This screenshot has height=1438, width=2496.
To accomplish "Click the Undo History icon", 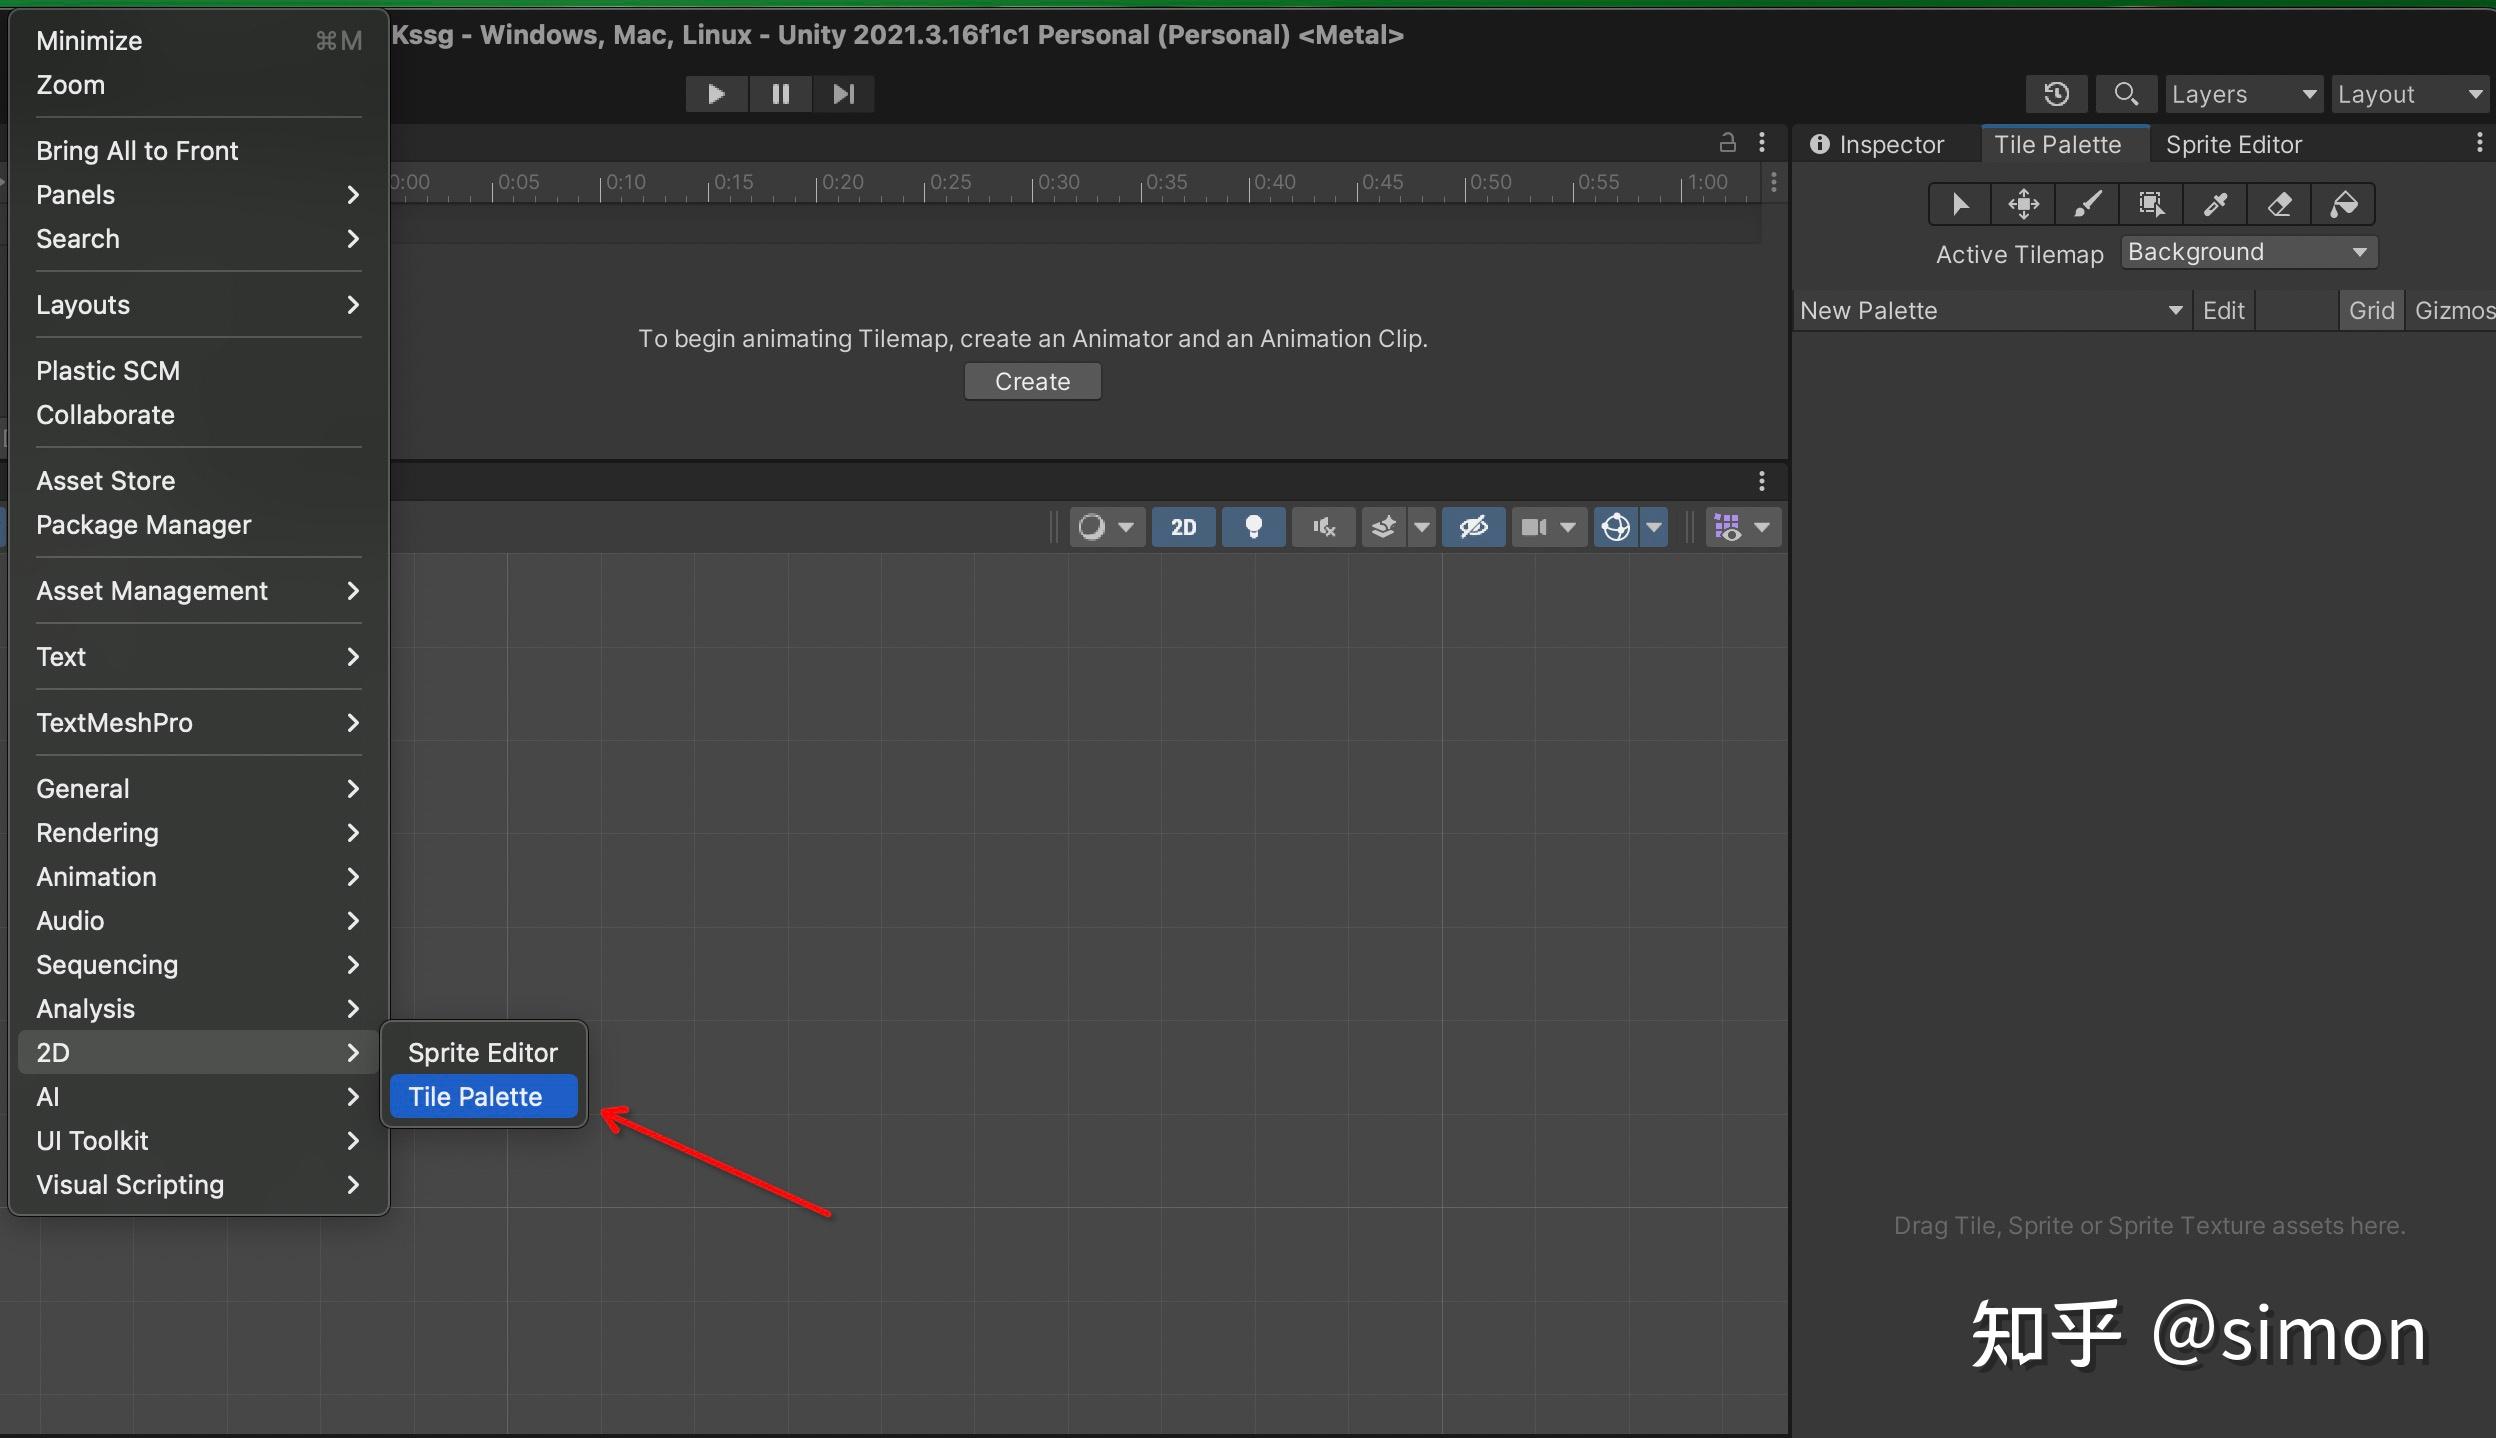I will pos(2056,95).
